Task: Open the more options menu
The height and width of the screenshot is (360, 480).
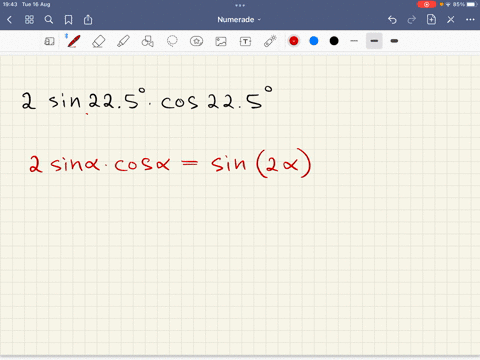Action: tap(470, 20)
